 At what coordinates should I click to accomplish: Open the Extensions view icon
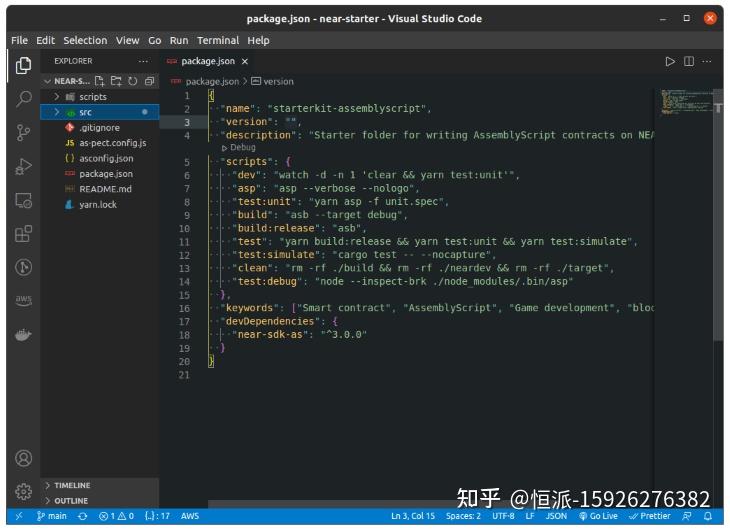(x=23, y=234)
